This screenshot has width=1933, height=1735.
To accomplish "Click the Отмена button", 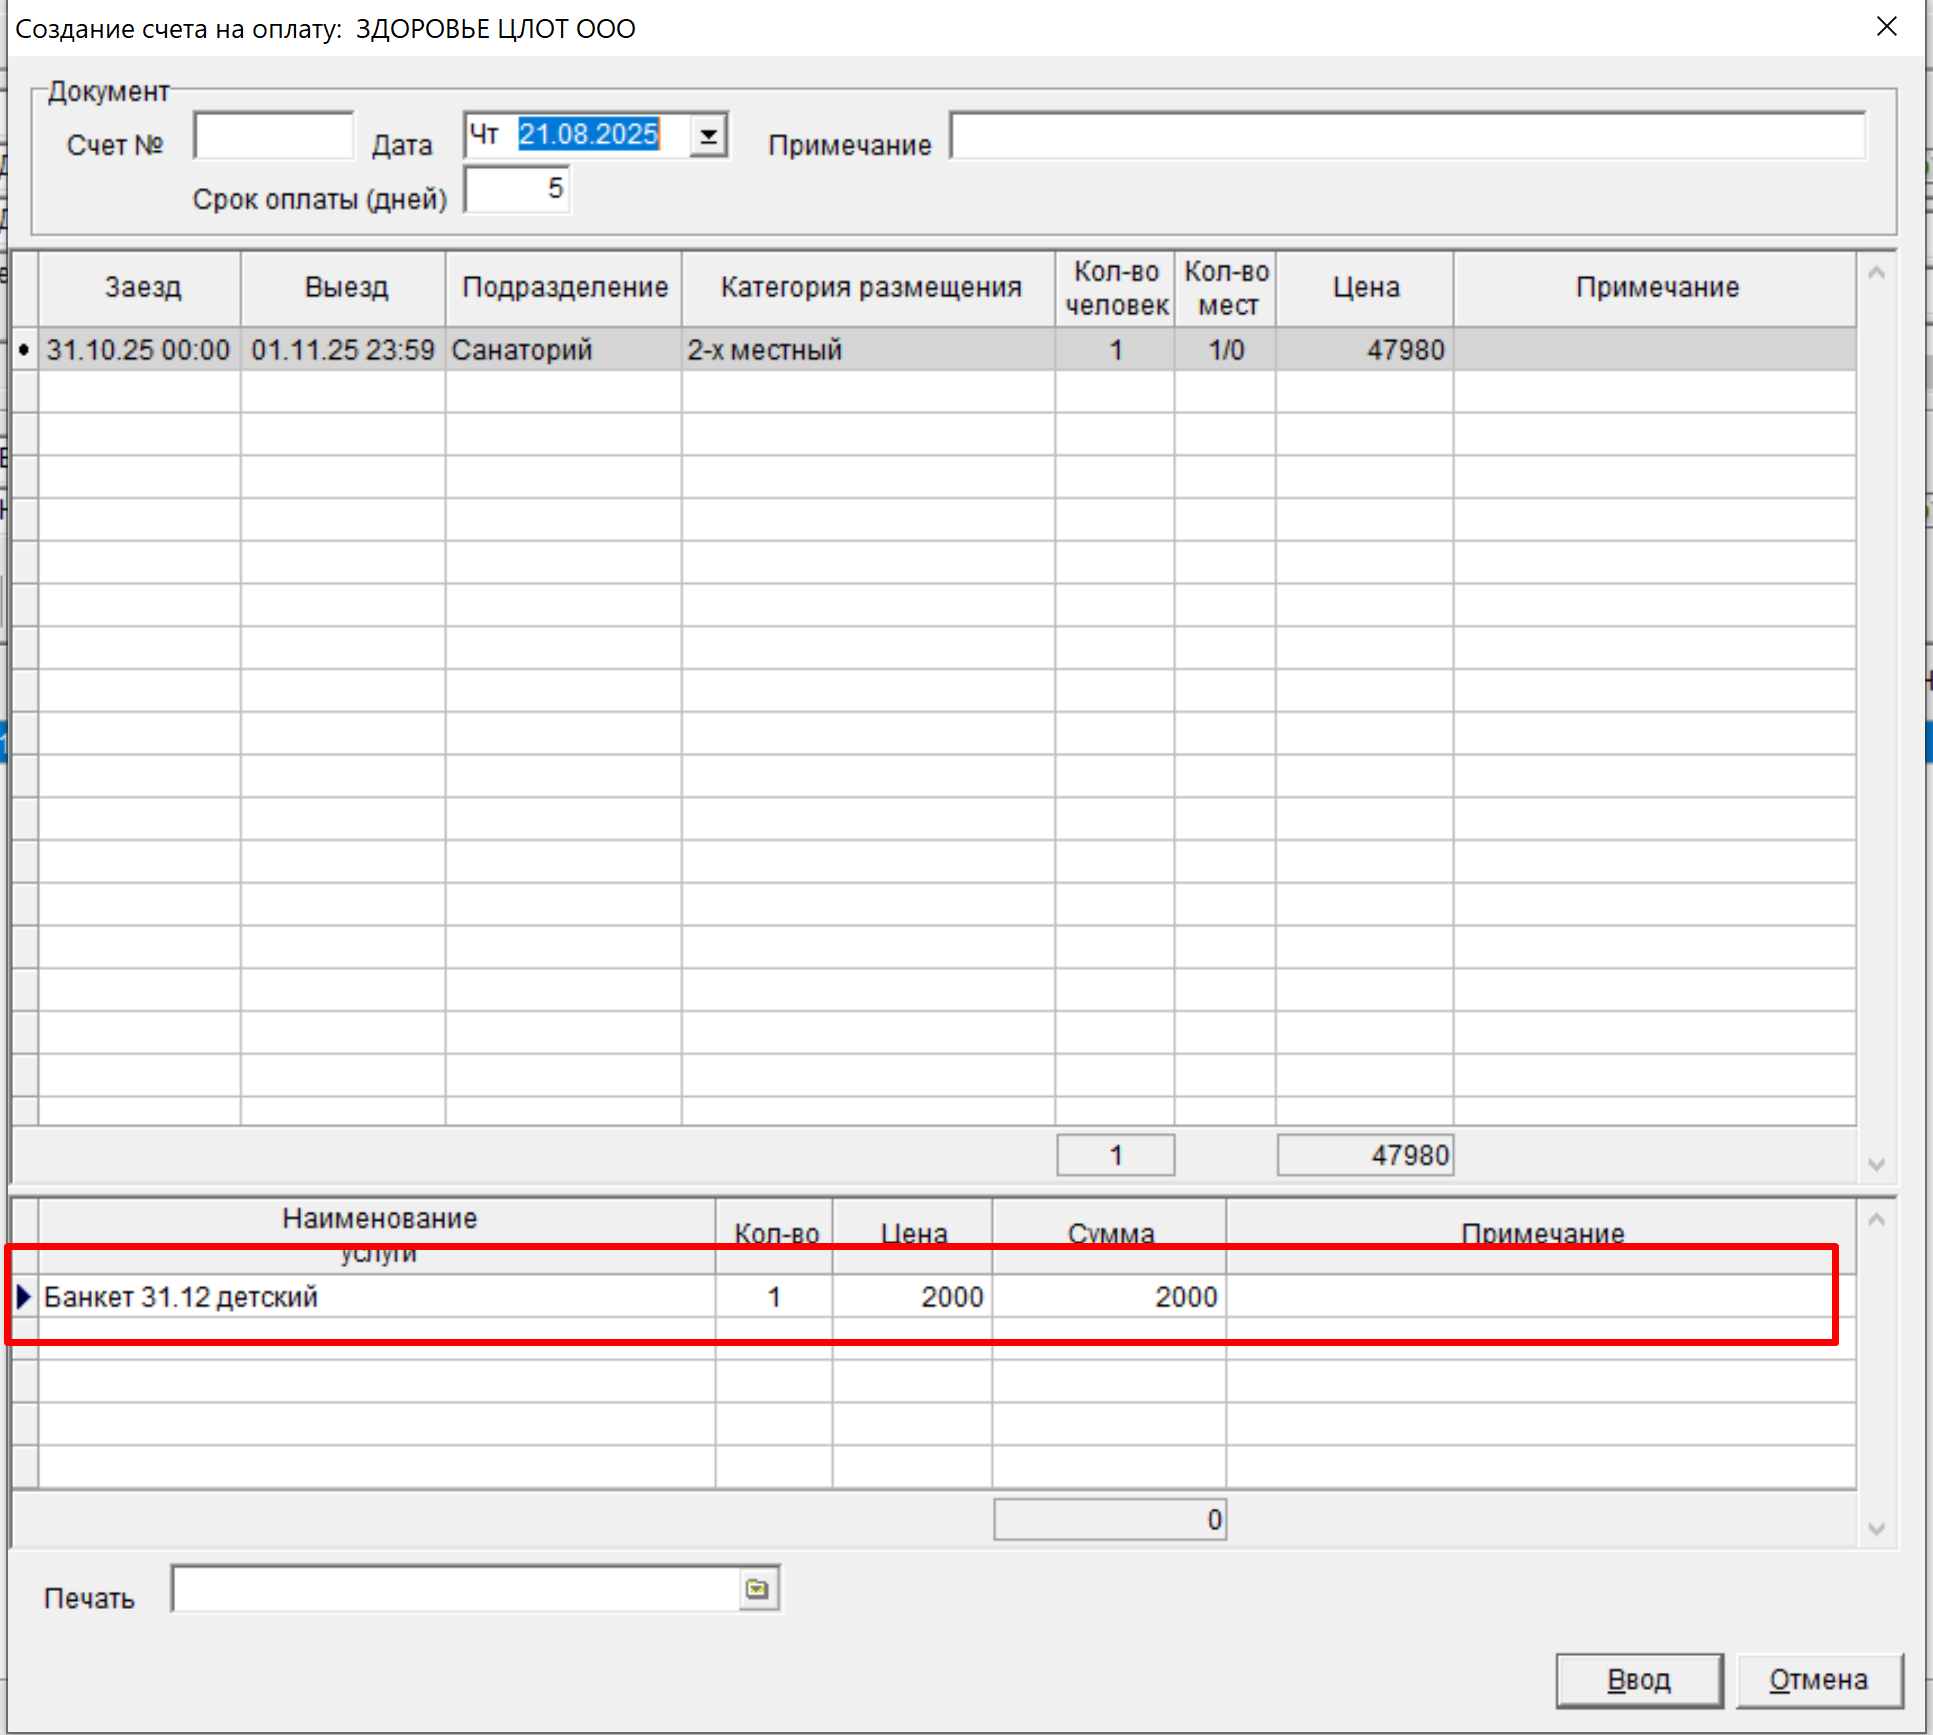I will coord(1818,1680).
